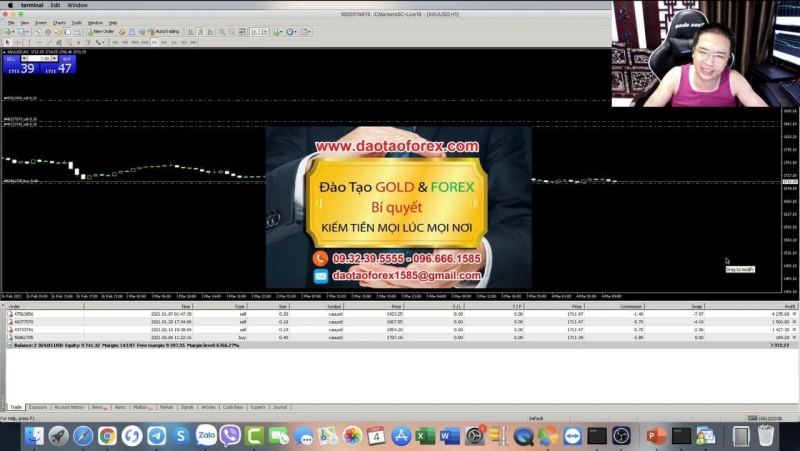The image size is (800, 451).
Task: Switch to the Journal tab
Action: [280, 407]
